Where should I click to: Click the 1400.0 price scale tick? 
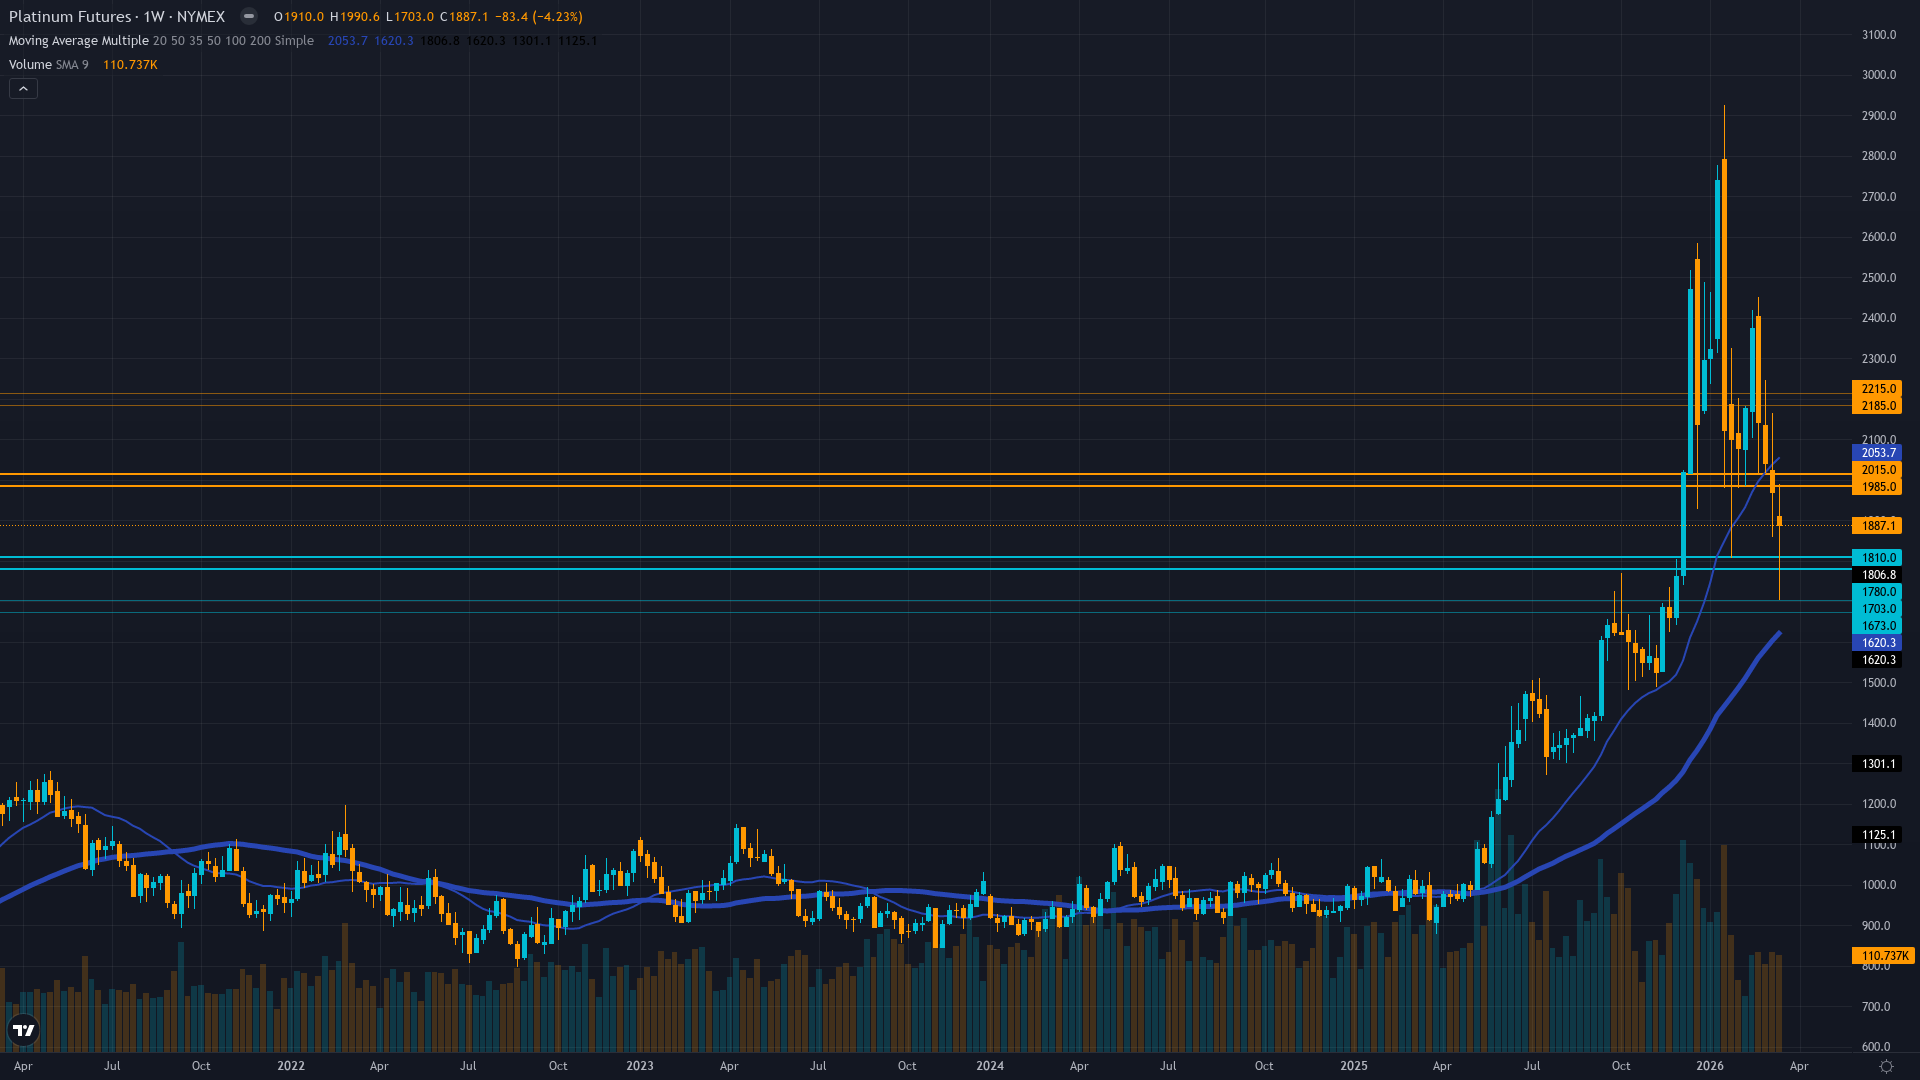(x=1878, y=723)
